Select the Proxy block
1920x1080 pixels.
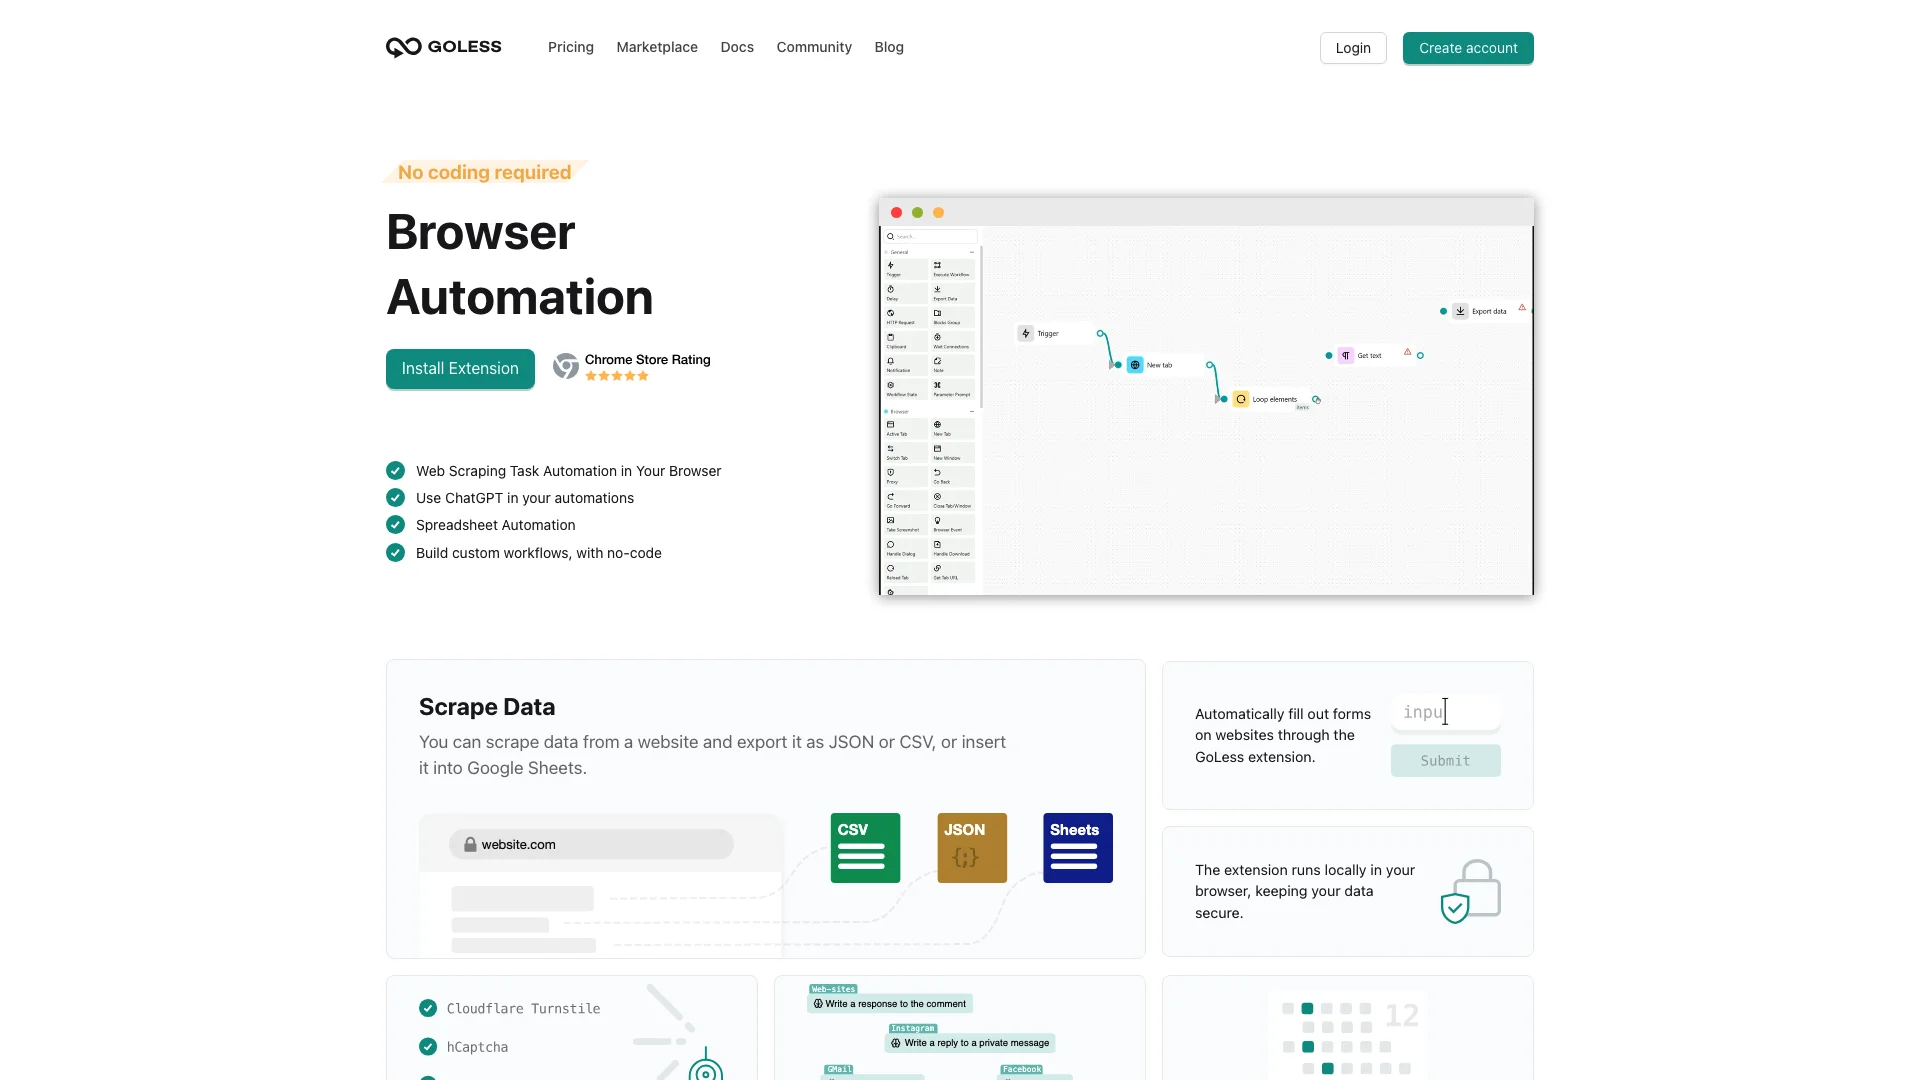coord(906,477)
